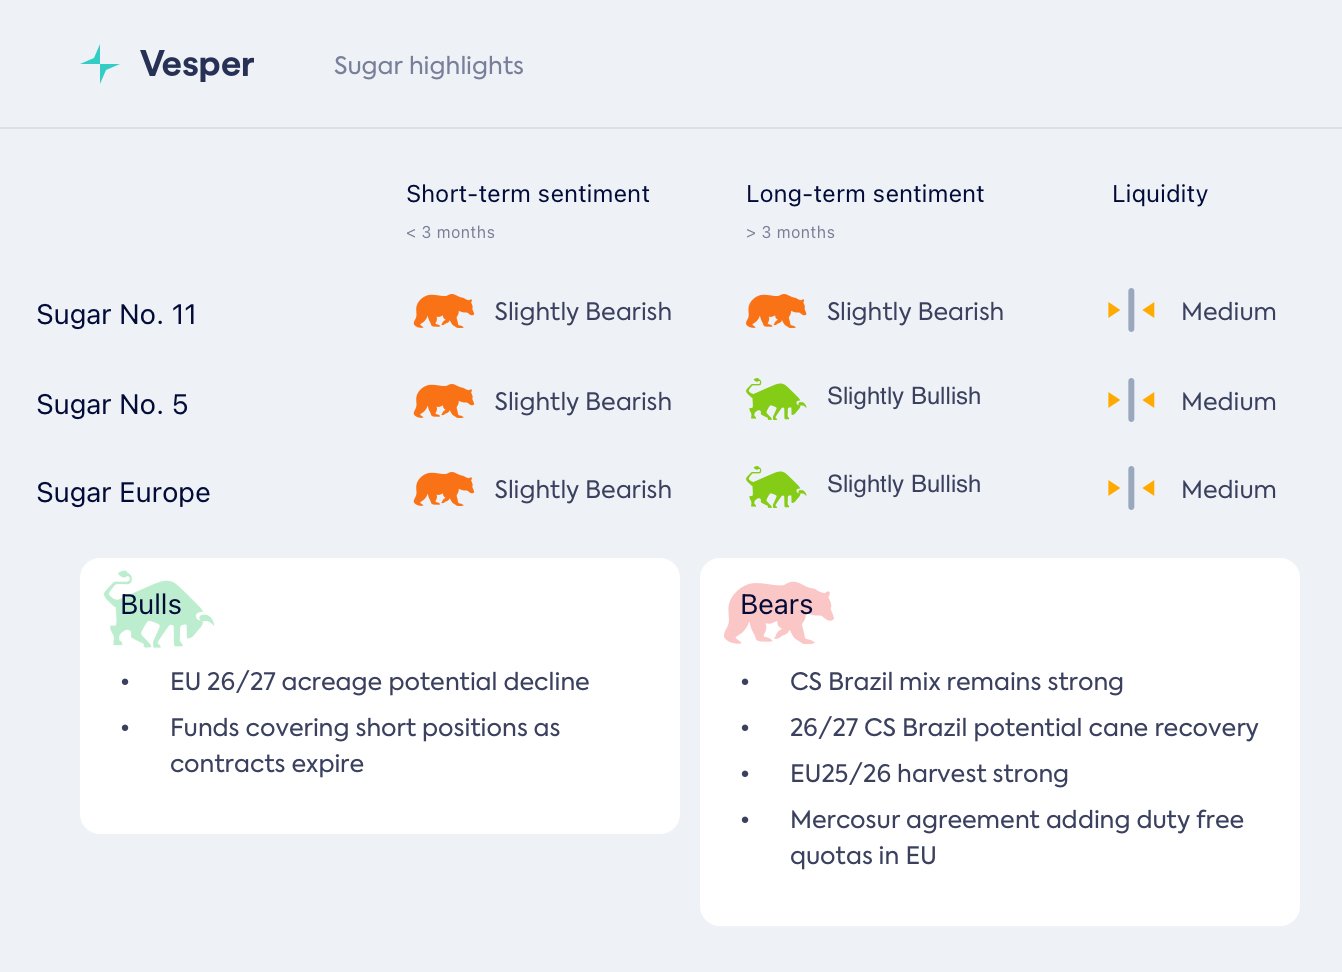Click the liquidity indicator icon for Sugar No. 11
Viewport: 1342px width, 972px height.
pos(1131,310)
